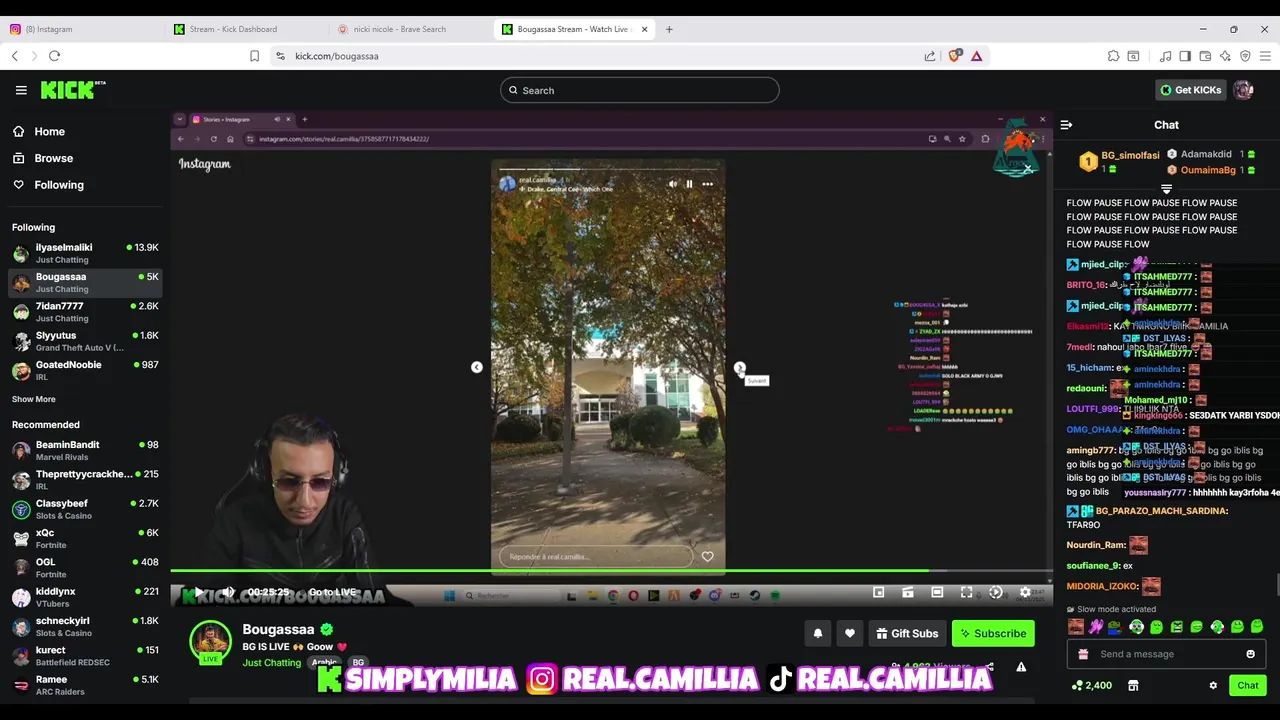Open 7idan7777 channel
The height and width of the screenshot is (720, 1280).
85,312
